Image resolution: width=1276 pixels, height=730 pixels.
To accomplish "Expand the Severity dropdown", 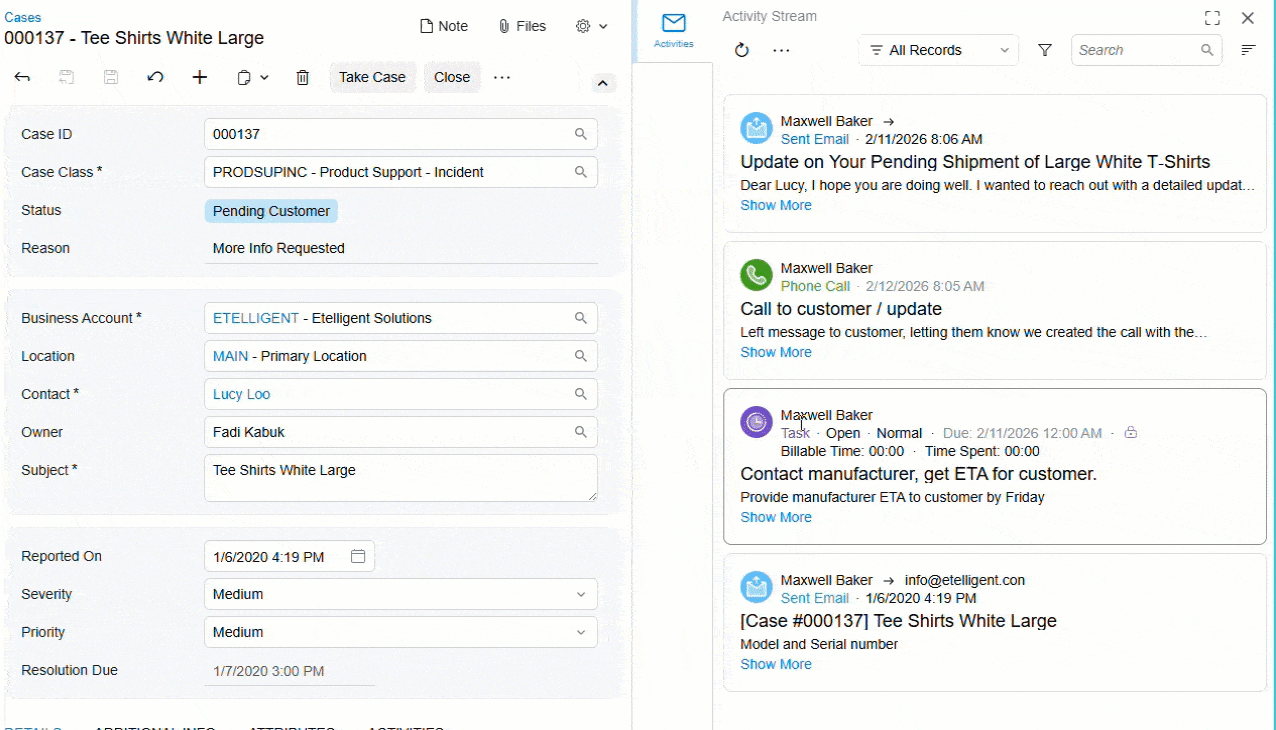I will tap(580, 594).
